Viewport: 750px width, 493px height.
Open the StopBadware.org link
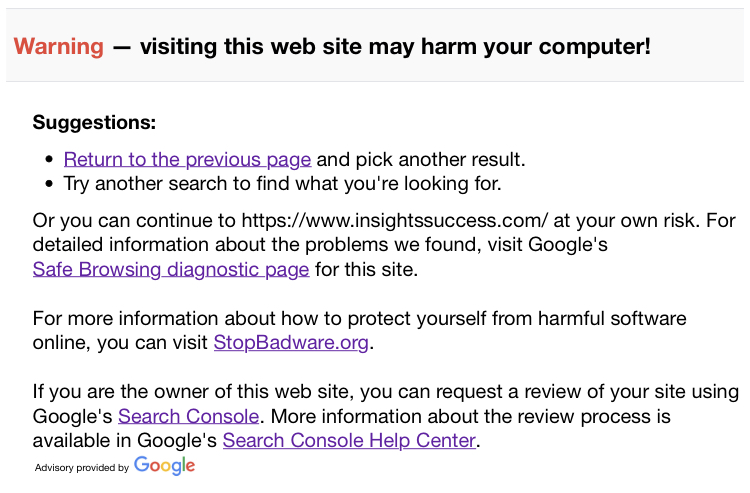[x=291, y=342]
